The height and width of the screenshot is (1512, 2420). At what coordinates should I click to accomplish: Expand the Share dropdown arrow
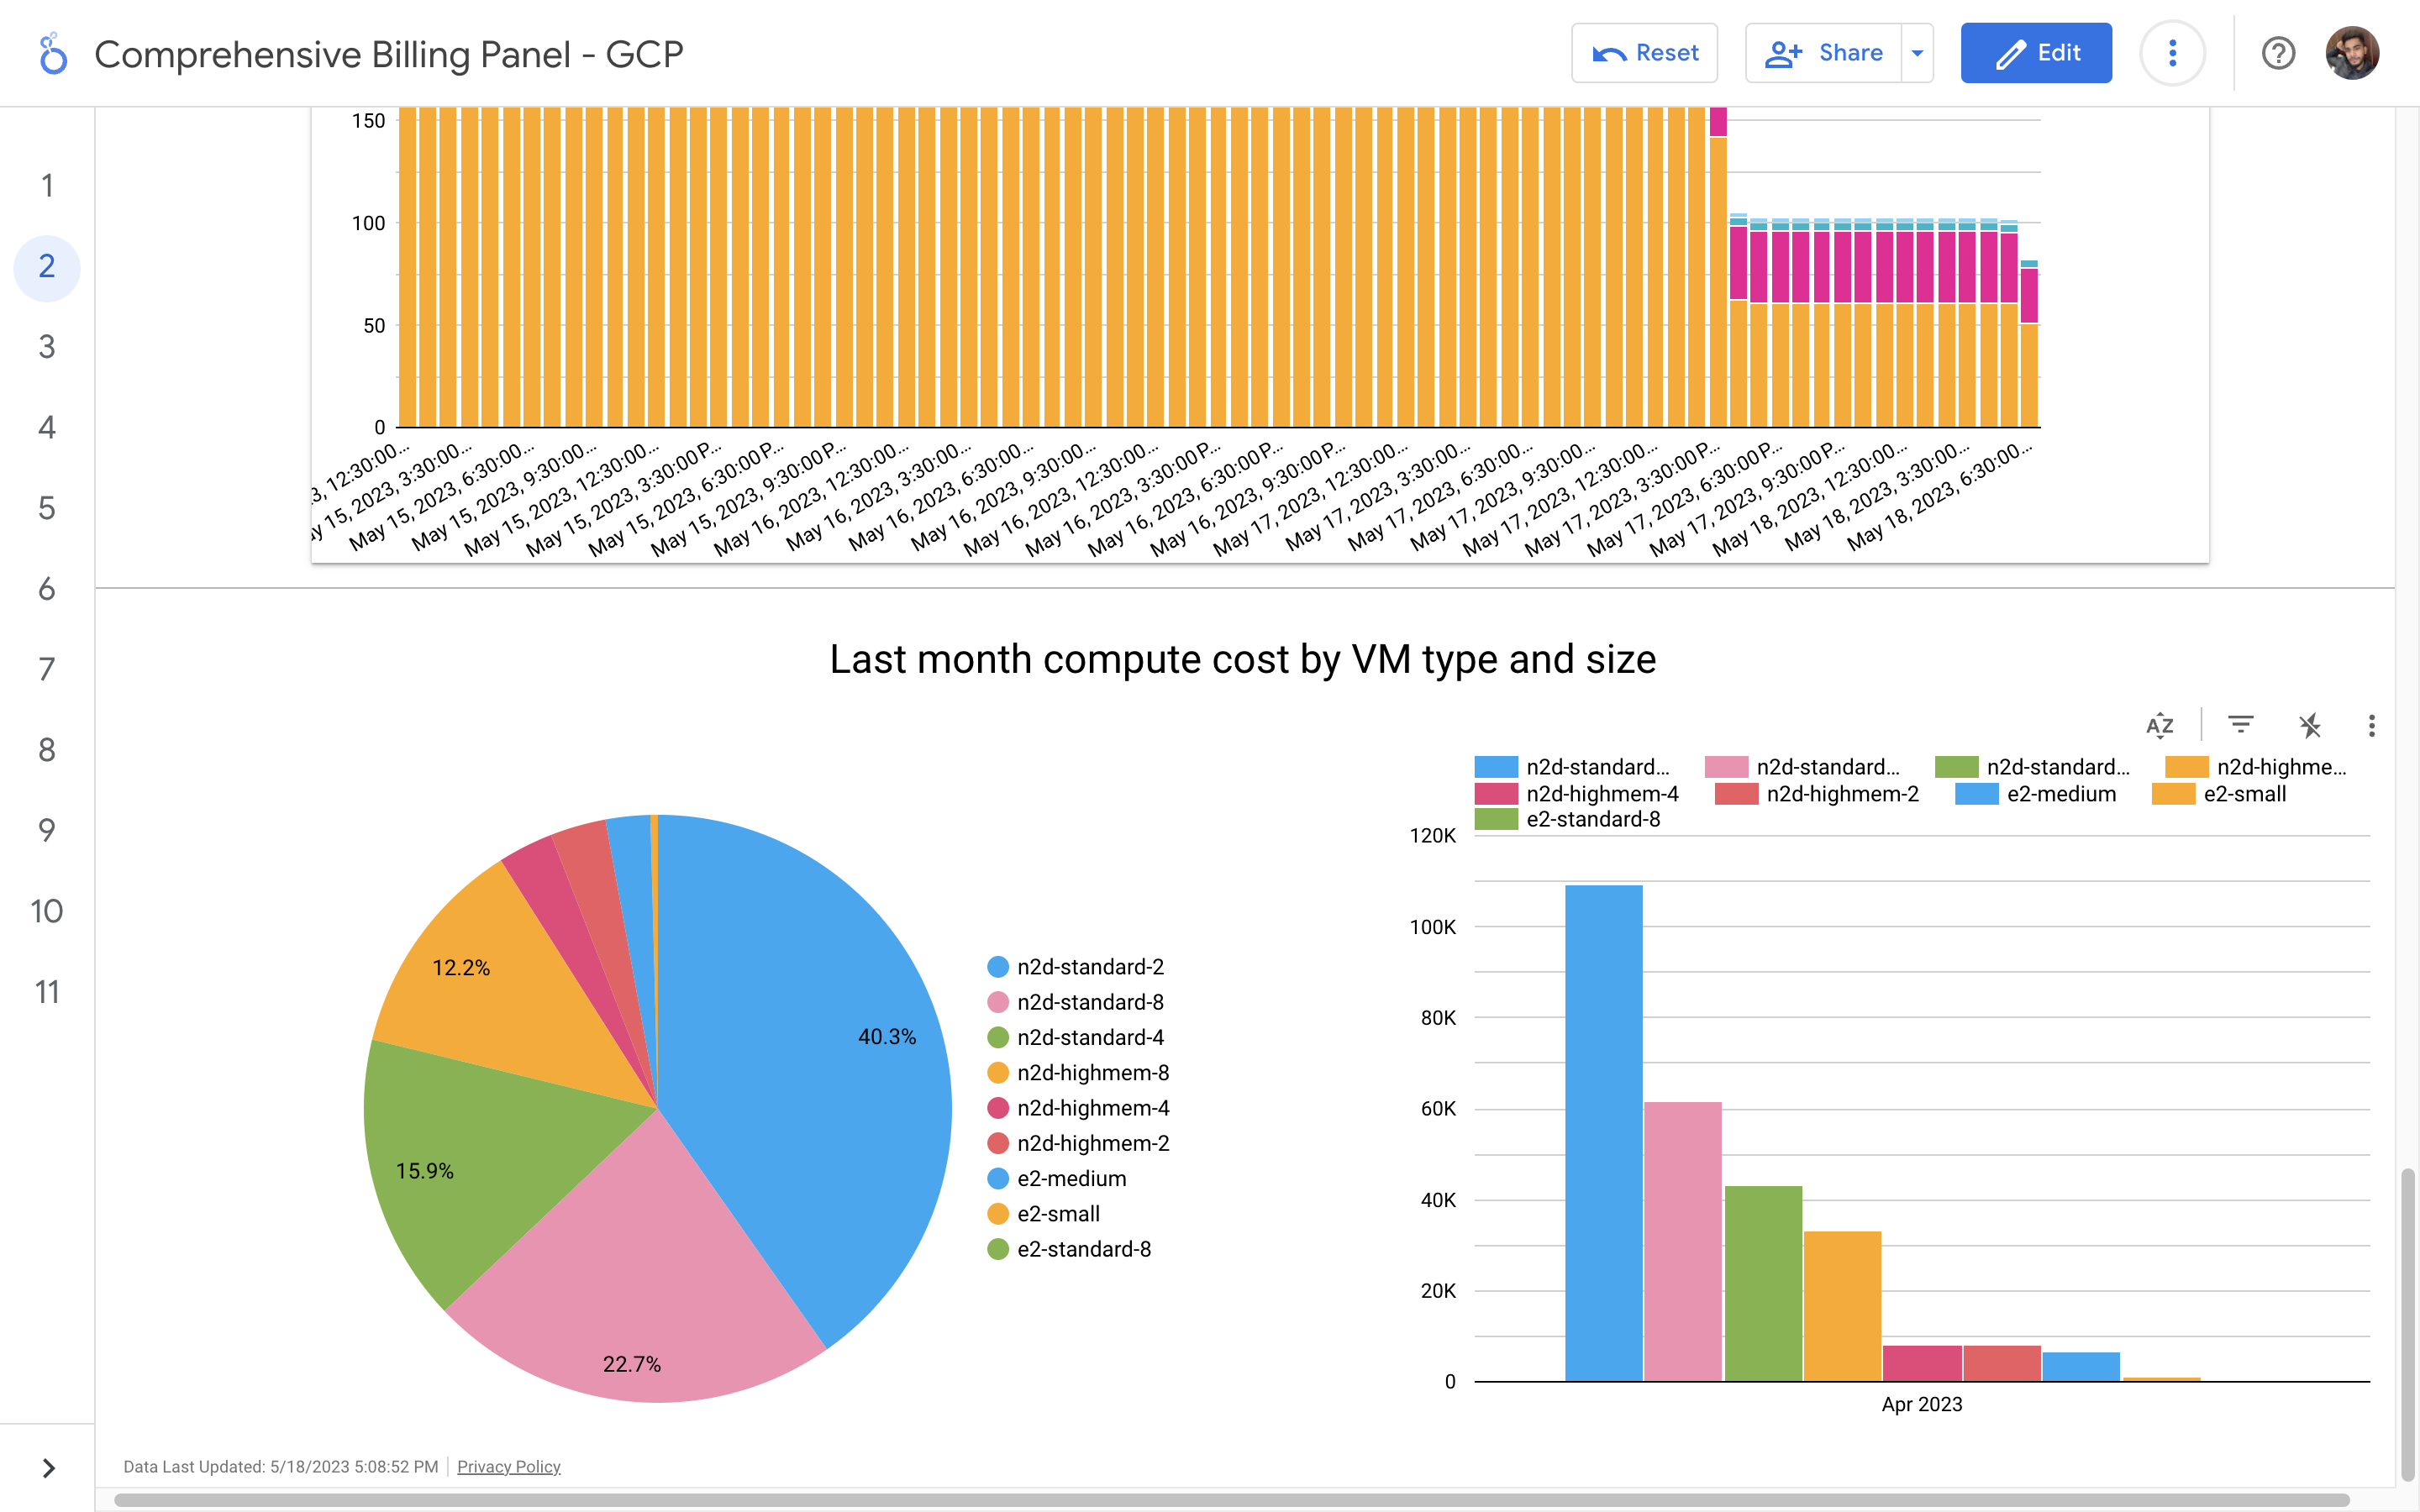point(1917,53)
